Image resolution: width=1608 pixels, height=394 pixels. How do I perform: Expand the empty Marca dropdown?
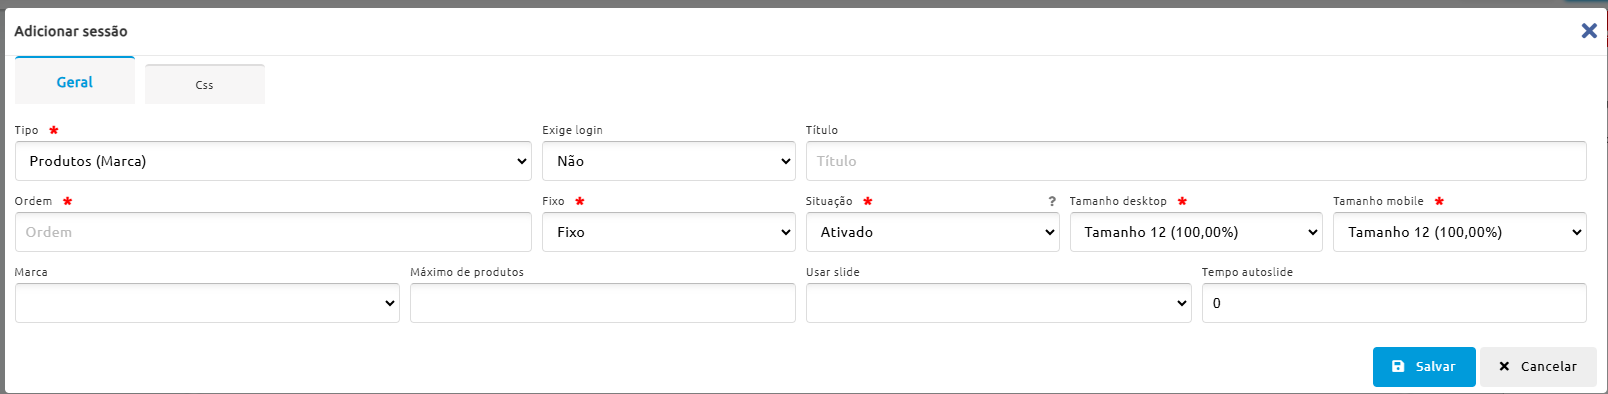click(x=207, y=303)
